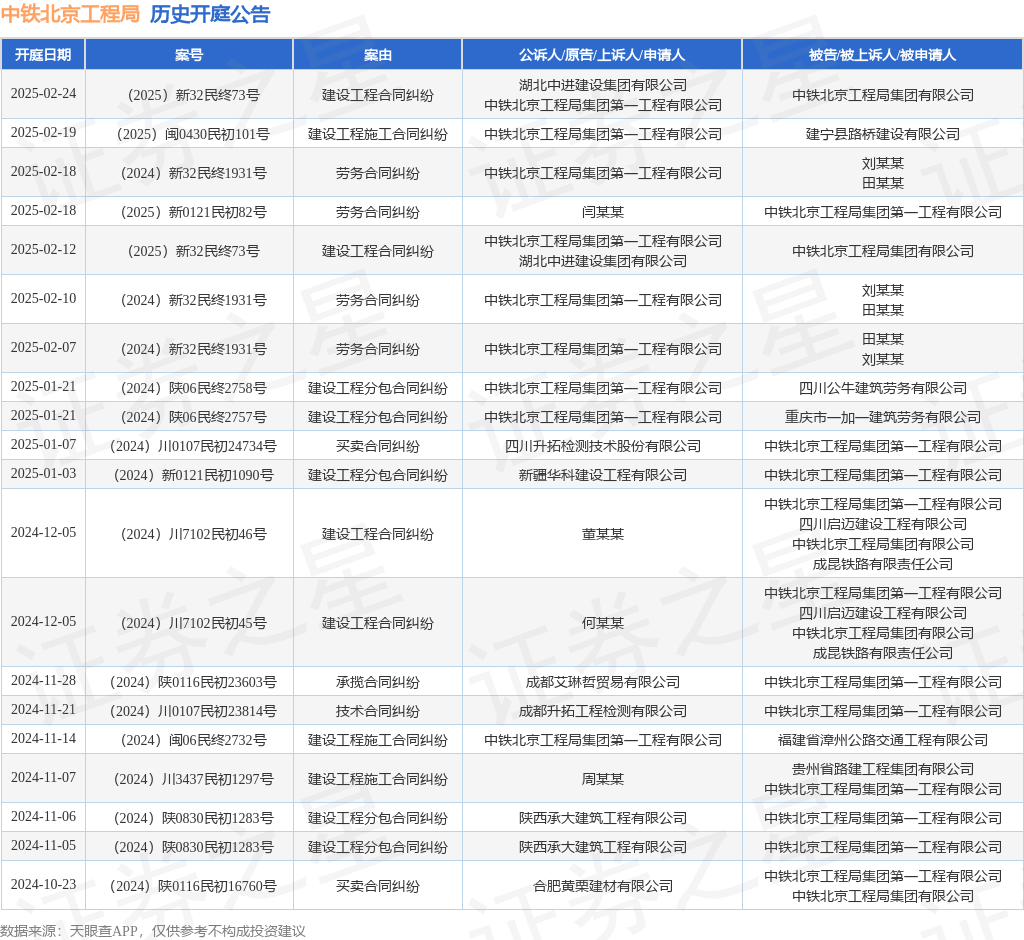
Task: Select date cell 2024-11-14
Action: [43, 739]
